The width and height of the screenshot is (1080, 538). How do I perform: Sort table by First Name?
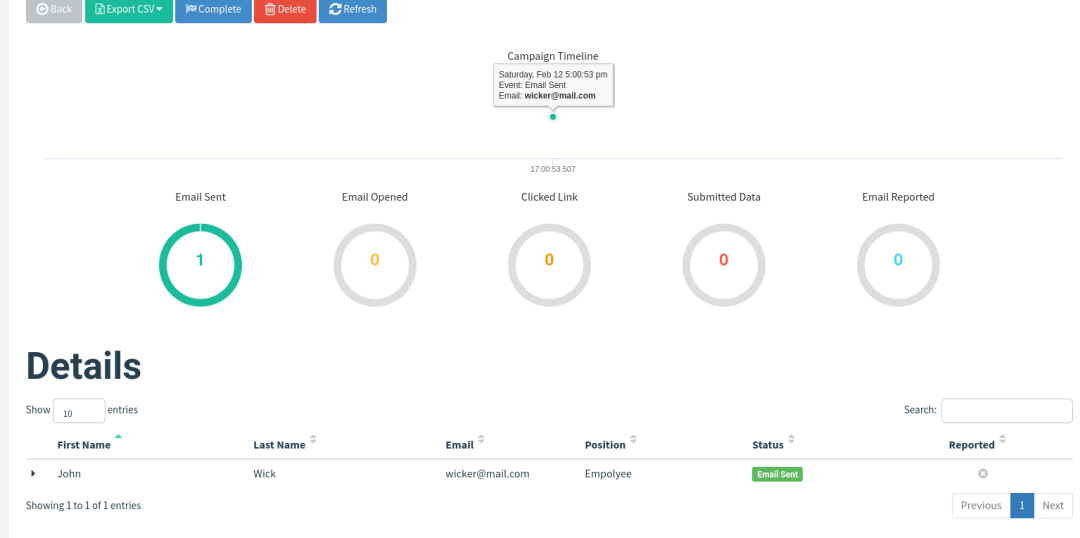point(84,444)
